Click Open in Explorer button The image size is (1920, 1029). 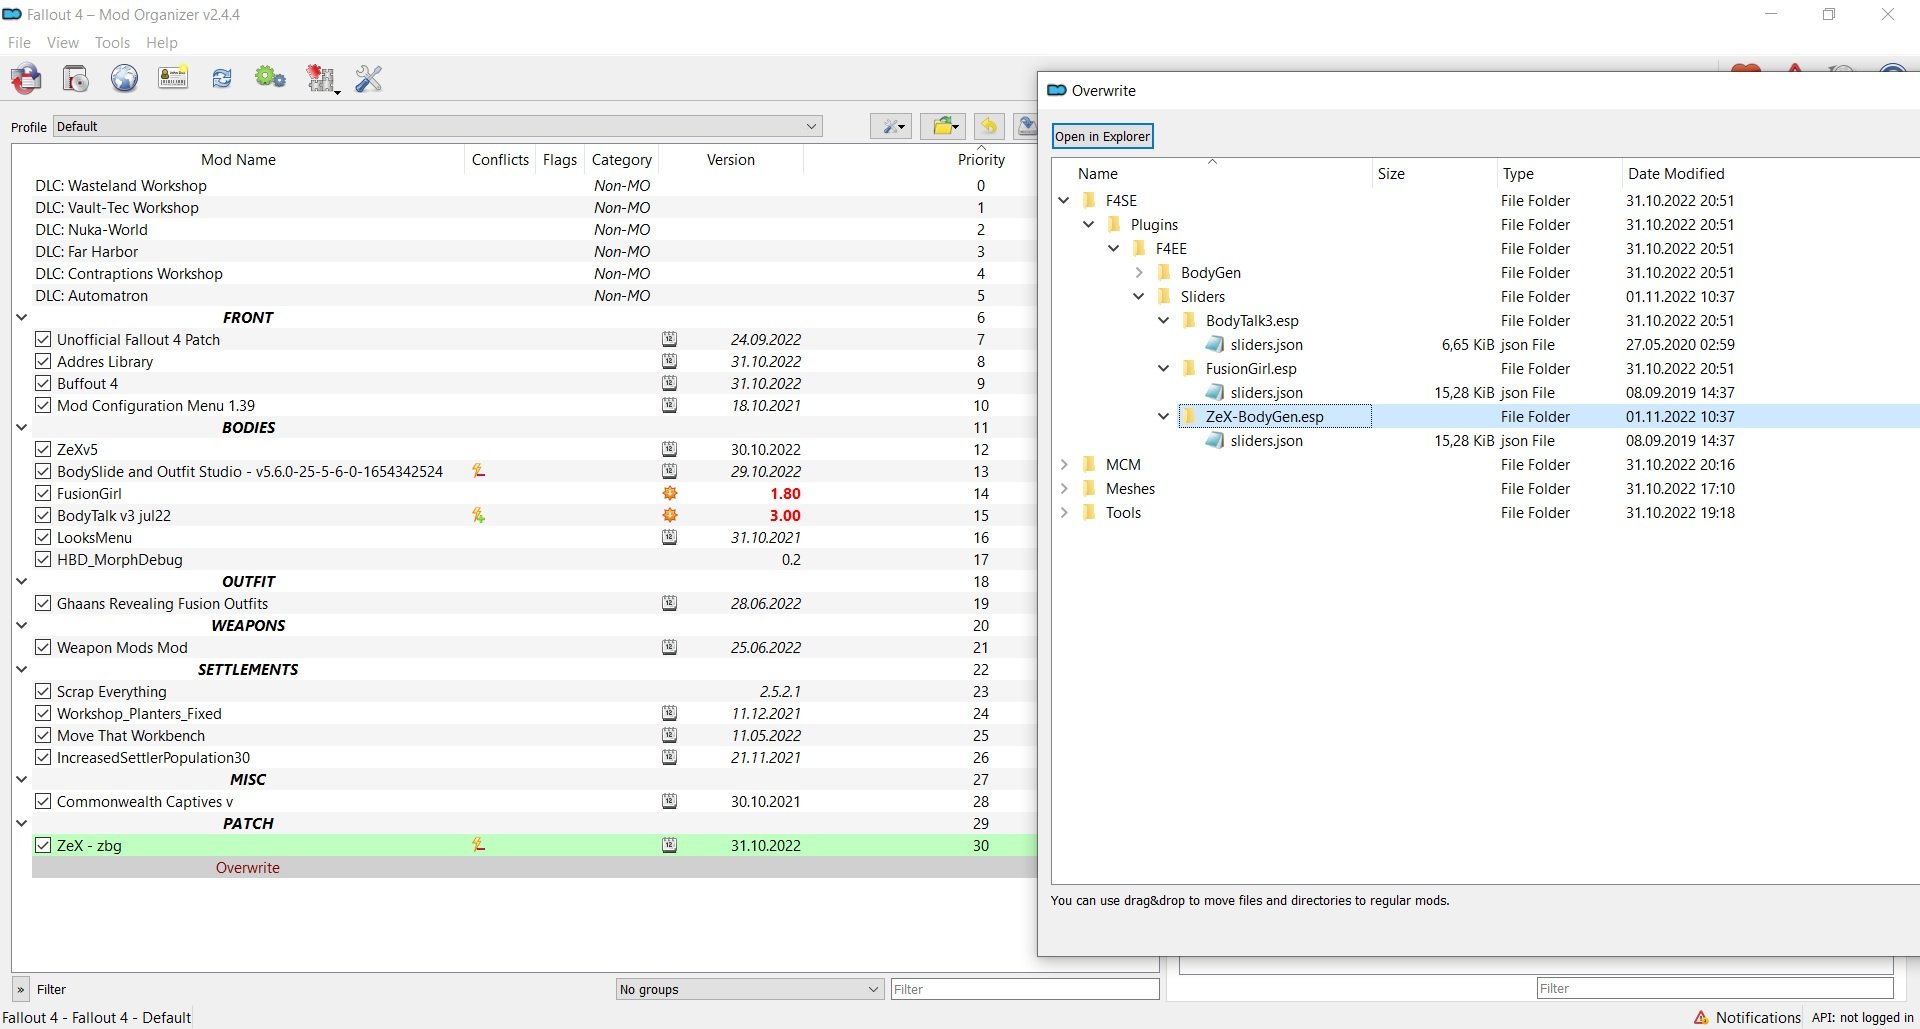pos(1102,136)
